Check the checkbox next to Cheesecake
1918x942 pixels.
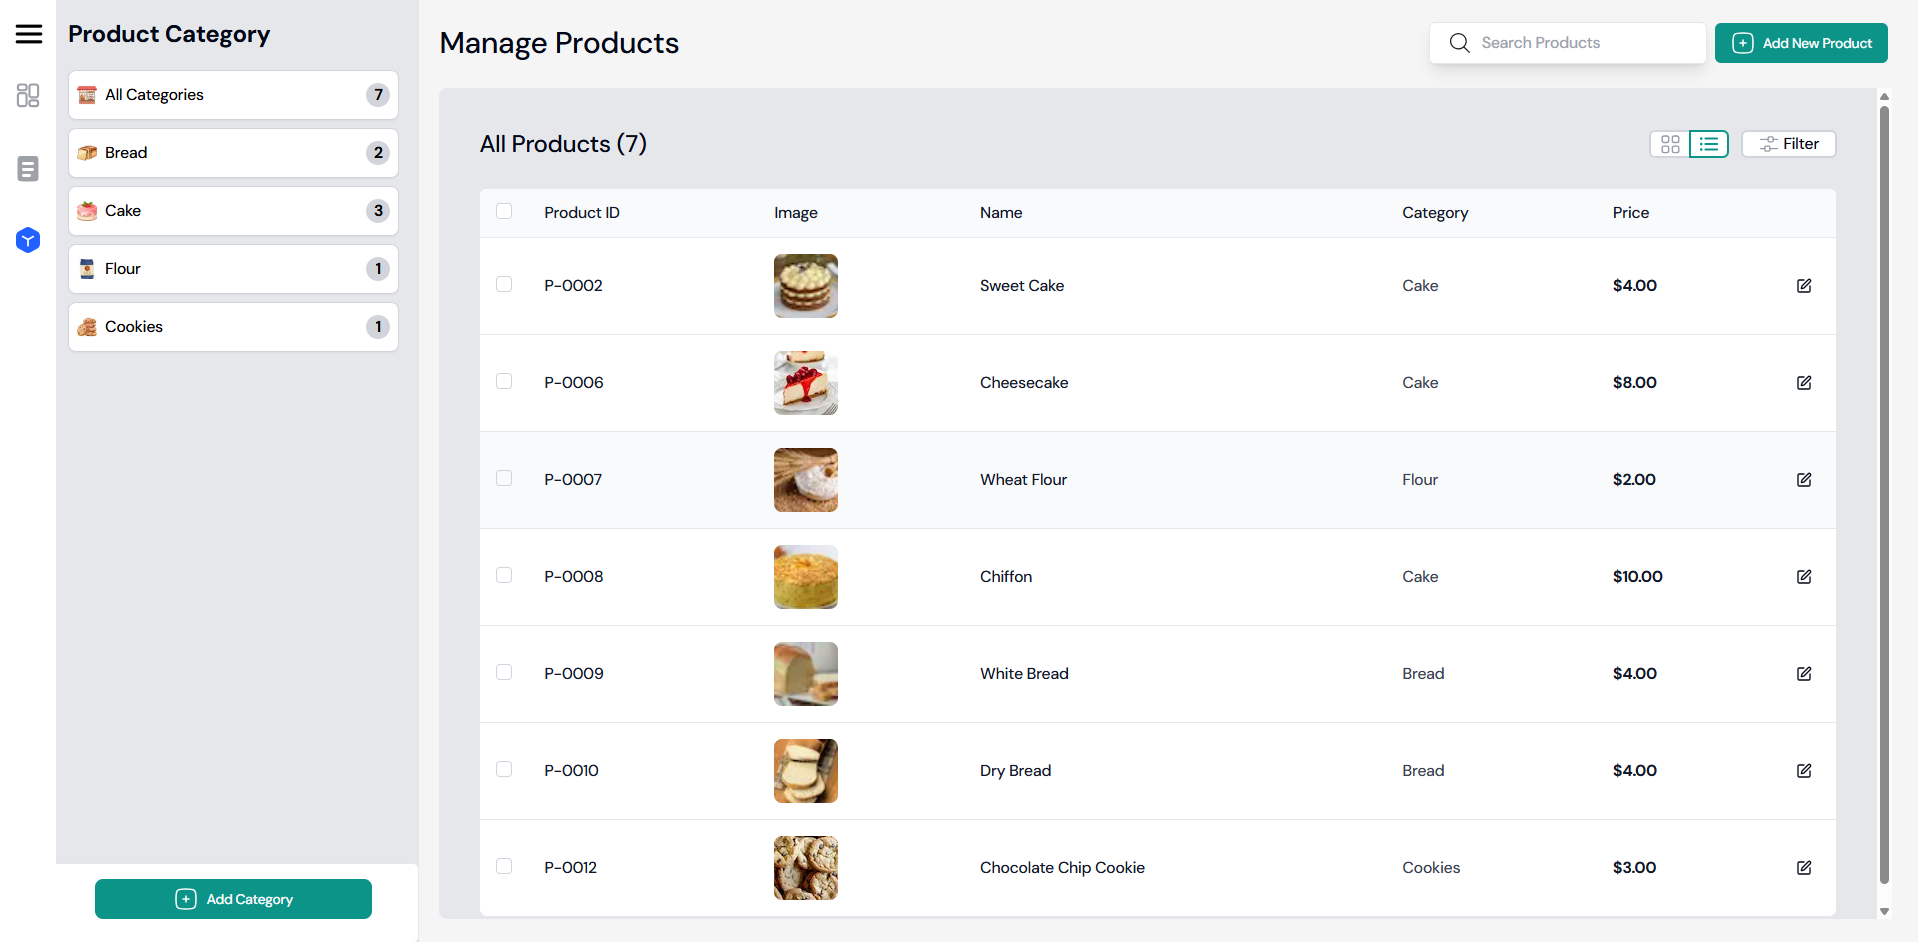tap(504, 381)
